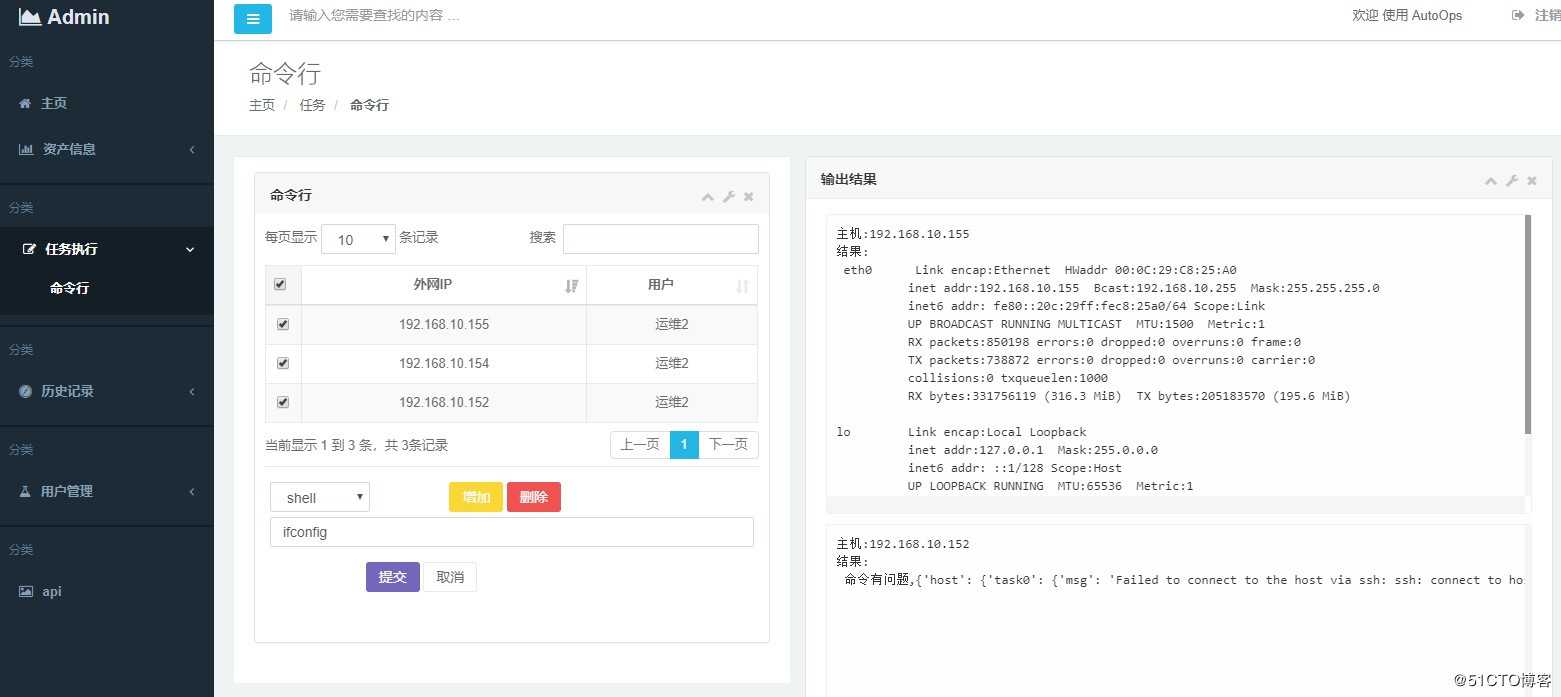Click the 主机:192.168.10.152 output line
Screen dimensions: 1561x697
click(x=903, y=544)
